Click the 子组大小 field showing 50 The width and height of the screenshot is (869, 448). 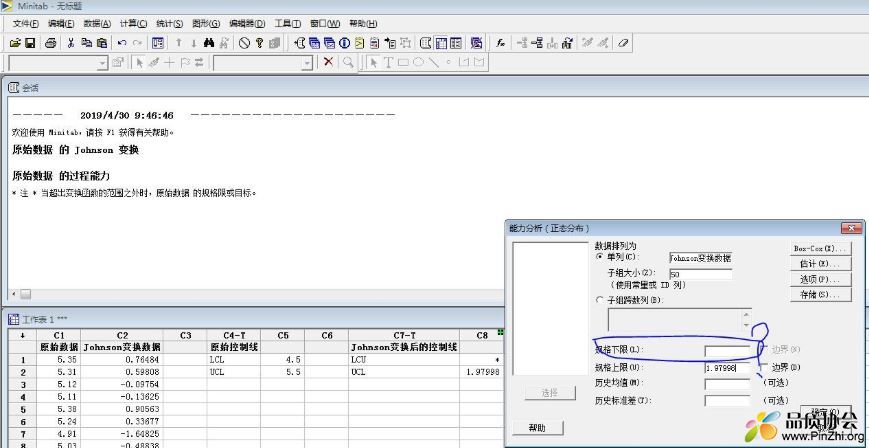coord(701,274)
